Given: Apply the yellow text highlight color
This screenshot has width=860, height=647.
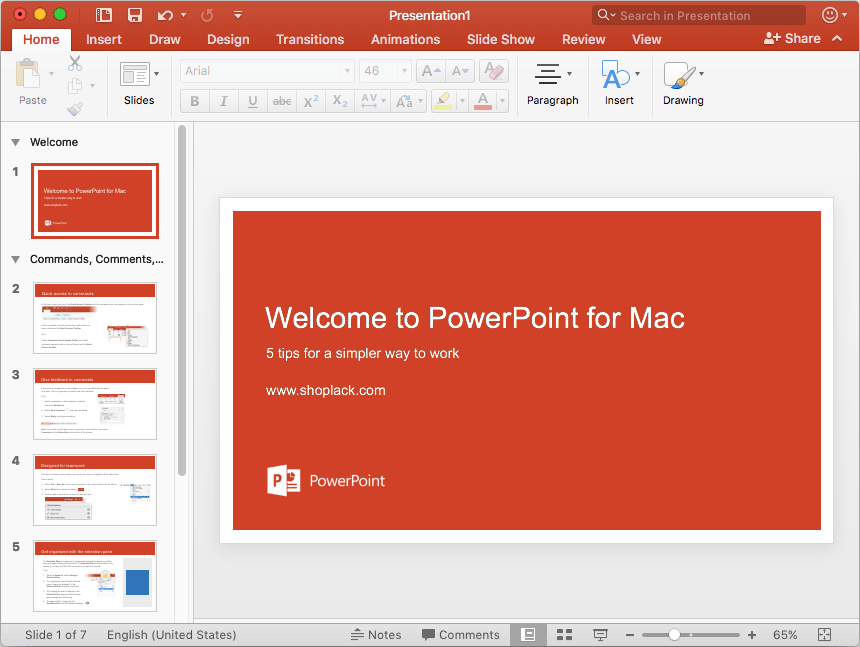Looking at the screenshot, I should coord(443,101).
